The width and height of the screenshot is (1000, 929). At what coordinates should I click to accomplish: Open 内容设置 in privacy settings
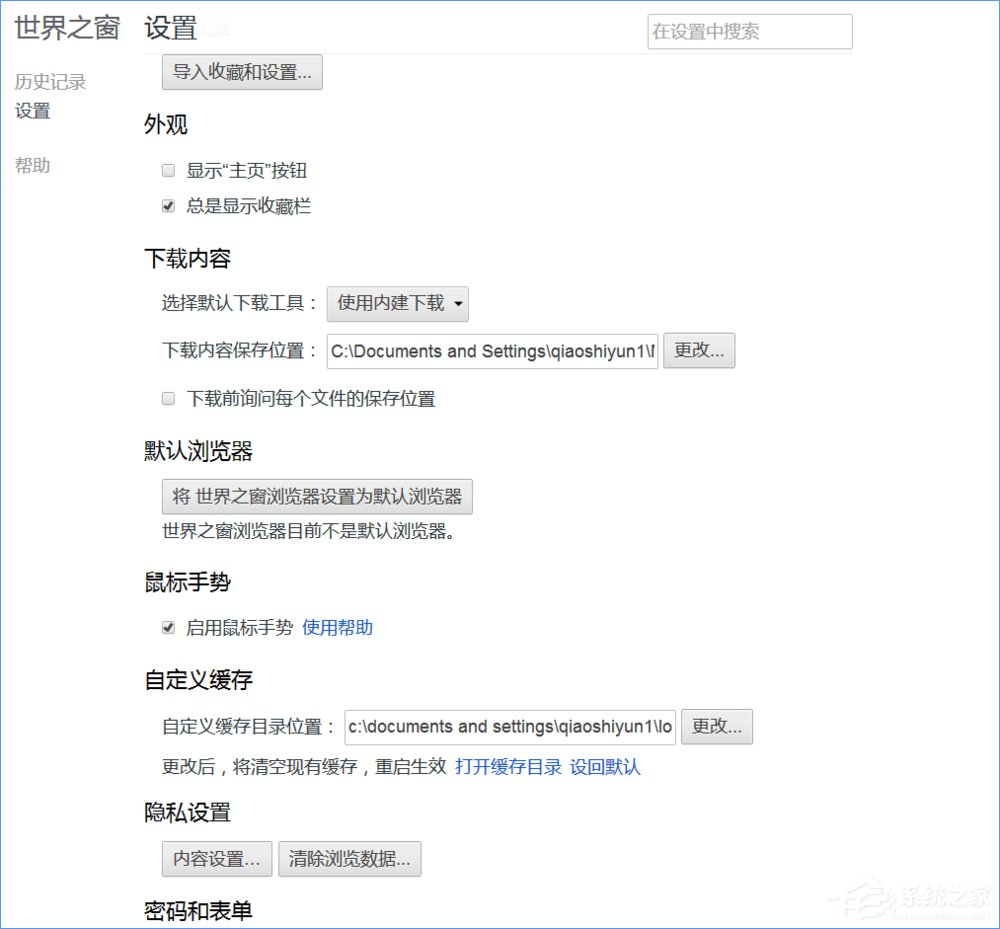216,859
